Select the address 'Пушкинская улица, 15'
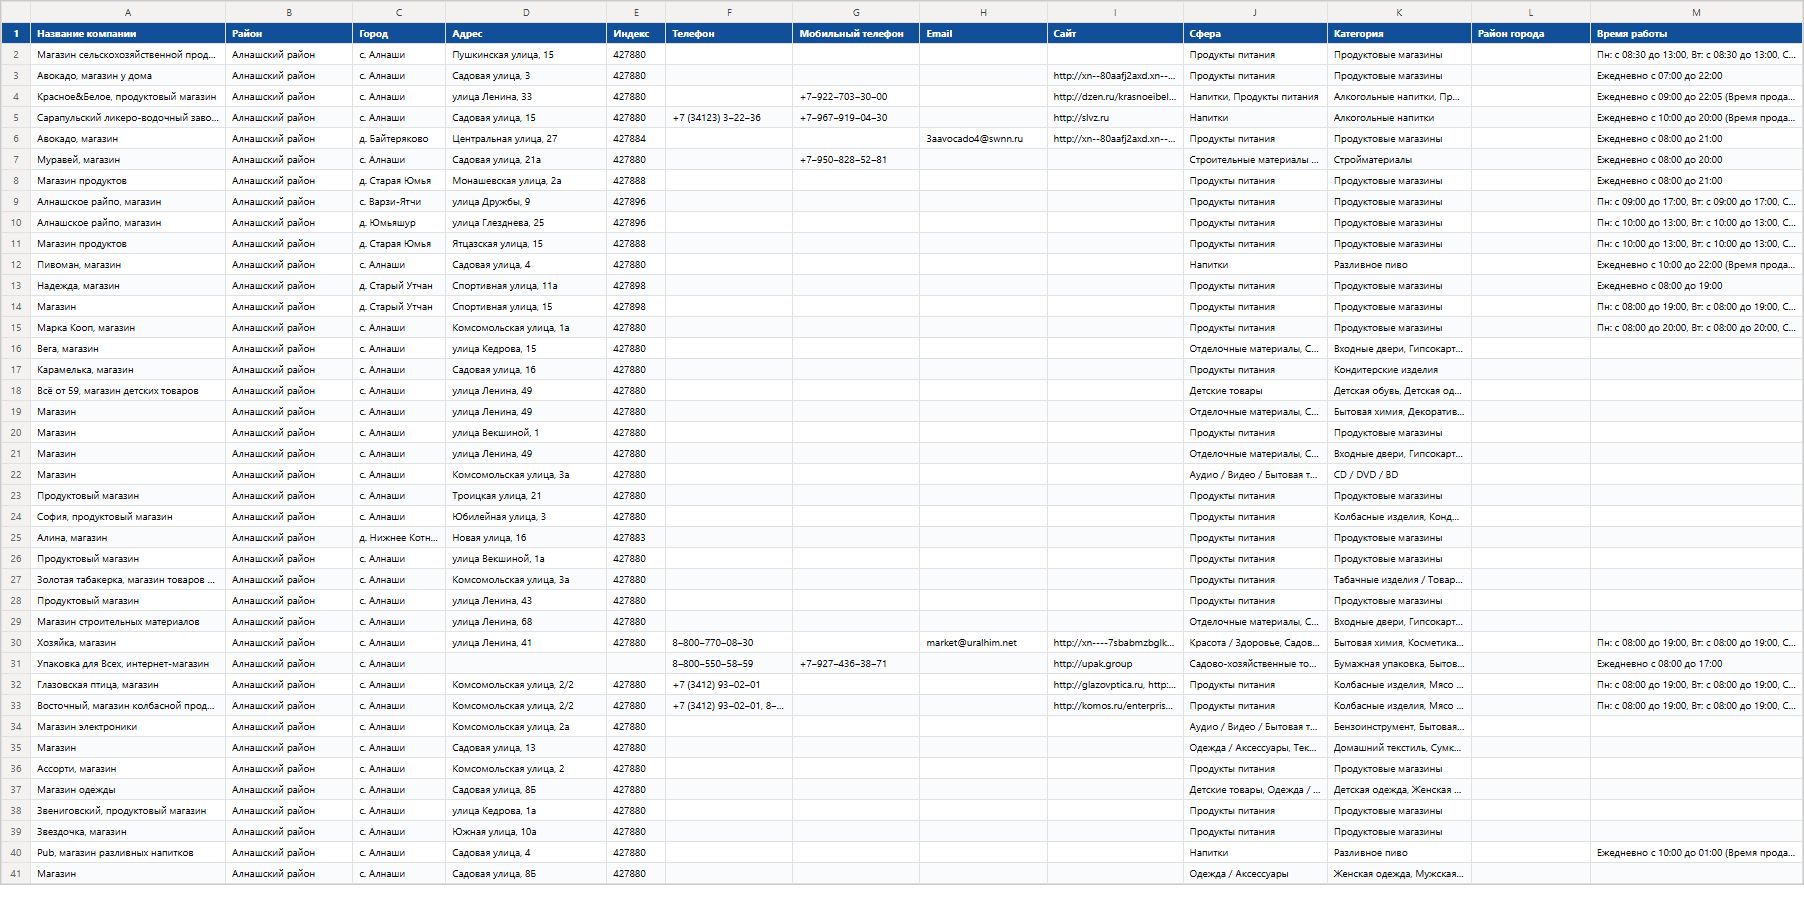The width and height of the screenshot is (1804, 902). 526,55
